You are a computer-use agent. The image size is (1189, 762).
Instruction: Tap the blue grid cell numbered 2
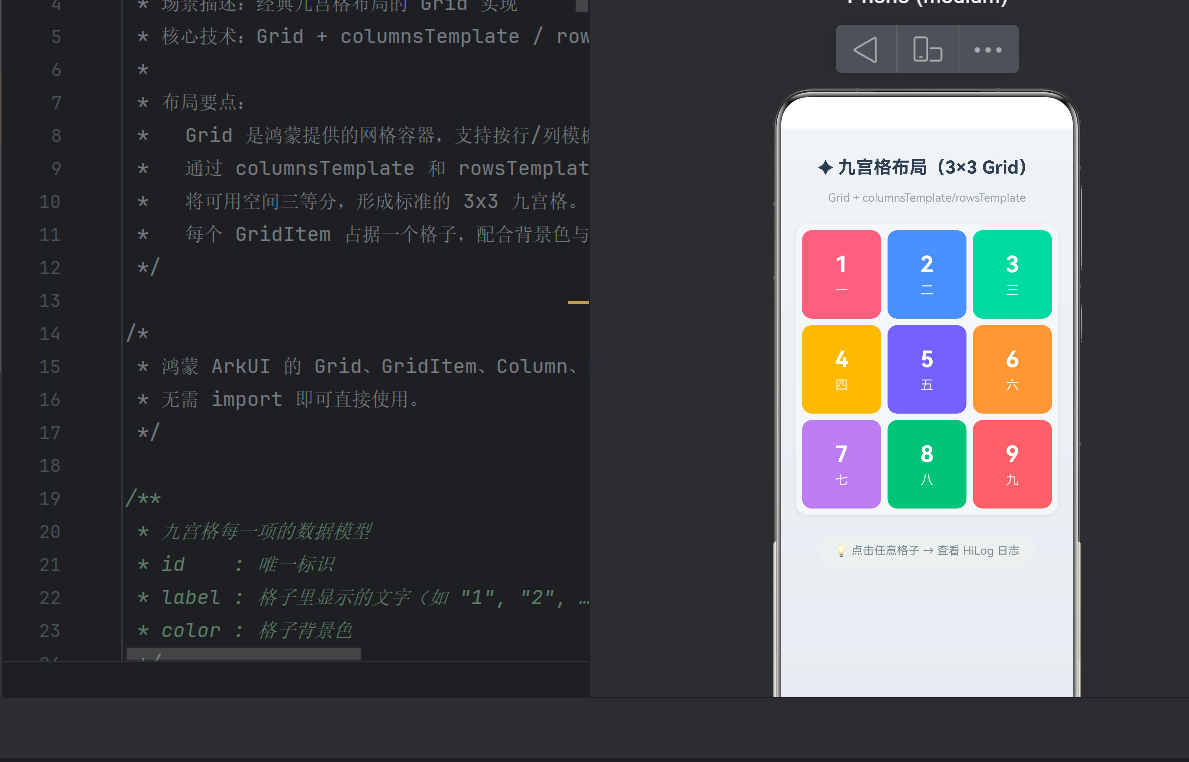(927, 274)
